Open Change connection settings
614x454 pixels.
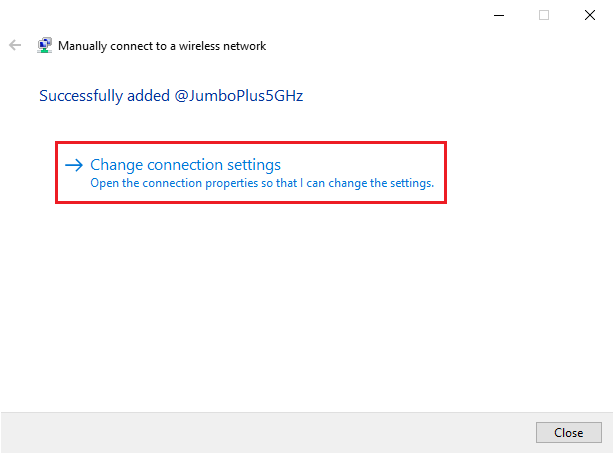pyautogui.click(x=185, y=165)
